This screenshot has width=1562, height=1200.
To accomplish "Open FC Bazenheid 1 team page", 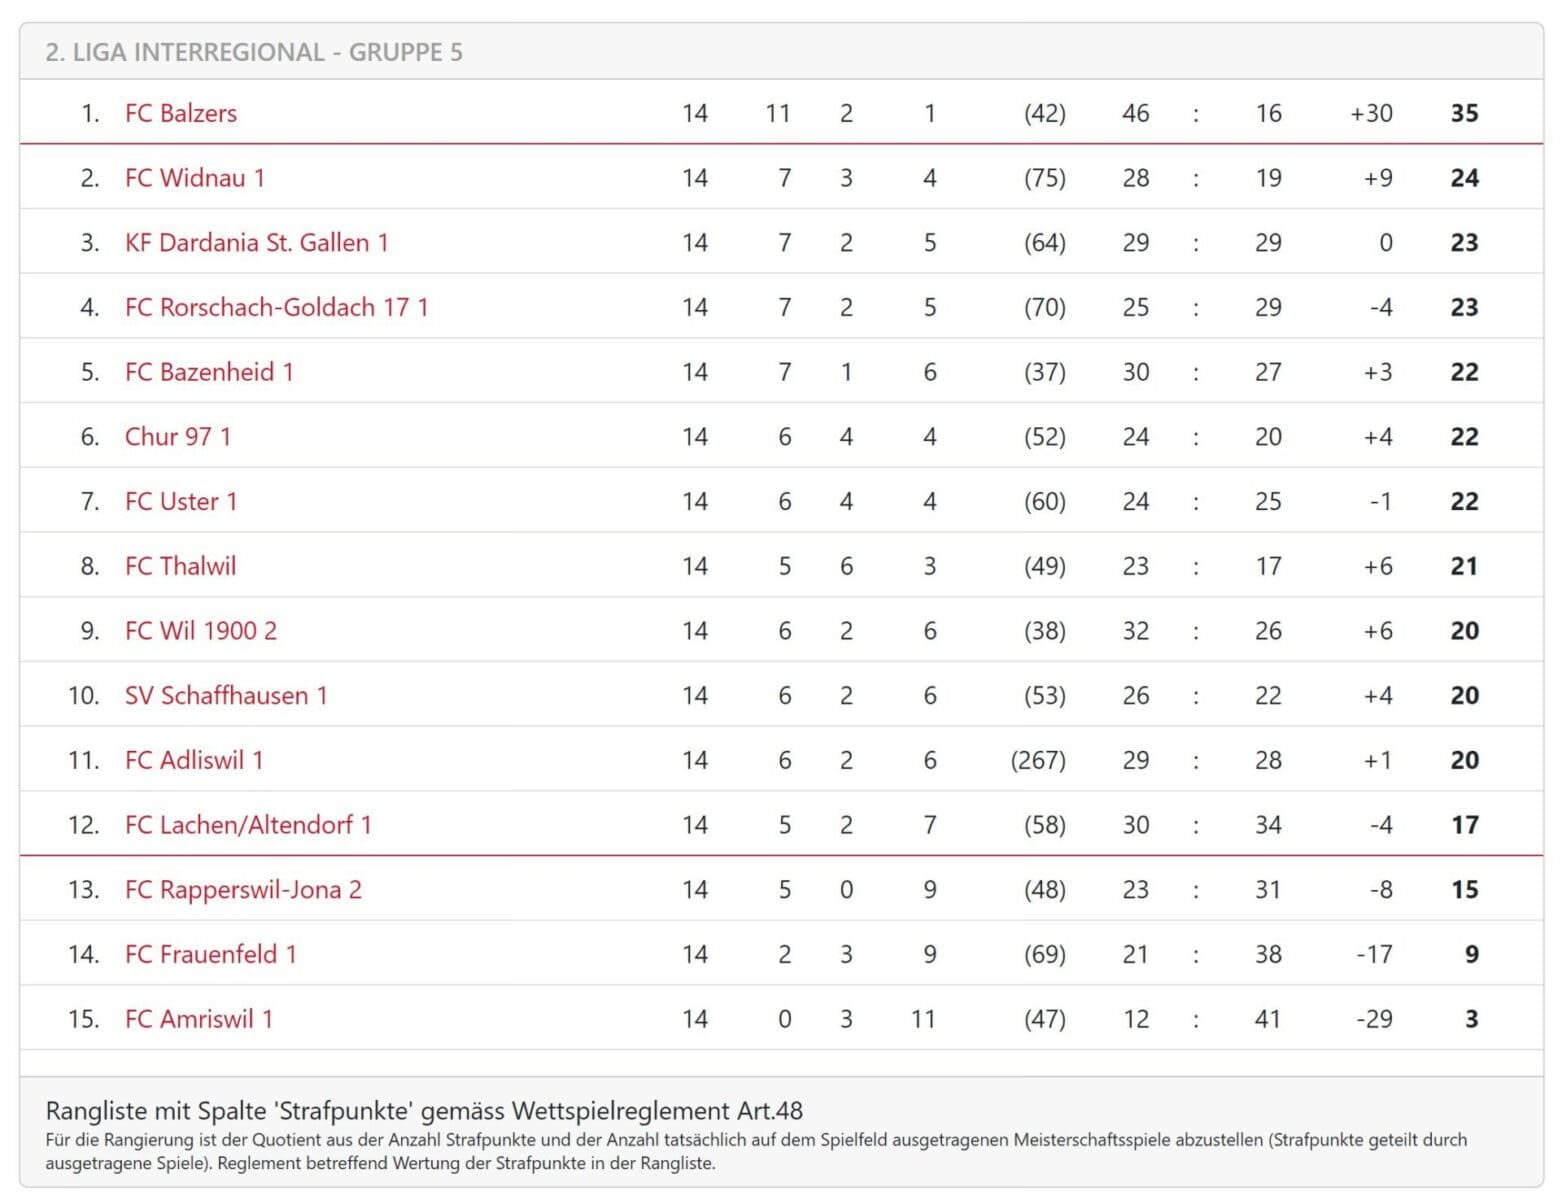I will pyautogui.click(x=209, y=372).
